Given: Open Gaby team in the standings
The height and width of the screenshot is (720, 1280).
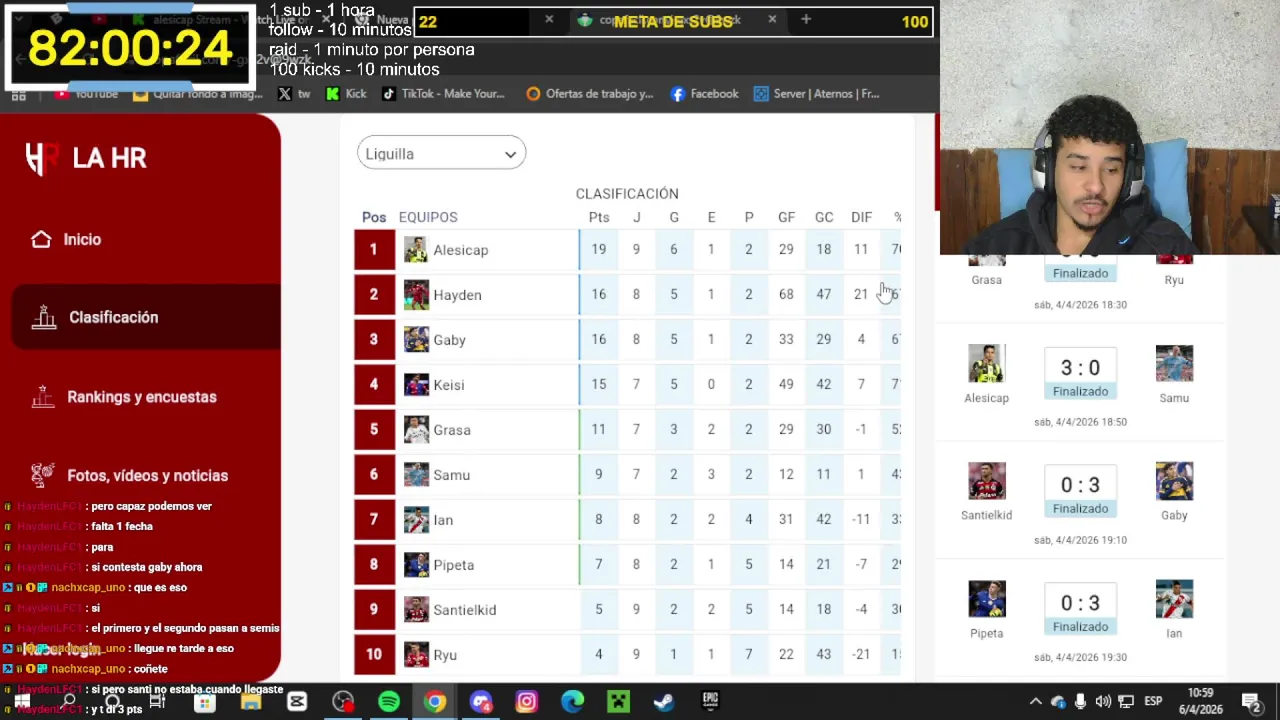Looking at the screenshot, I should click(x=449, y=340).
